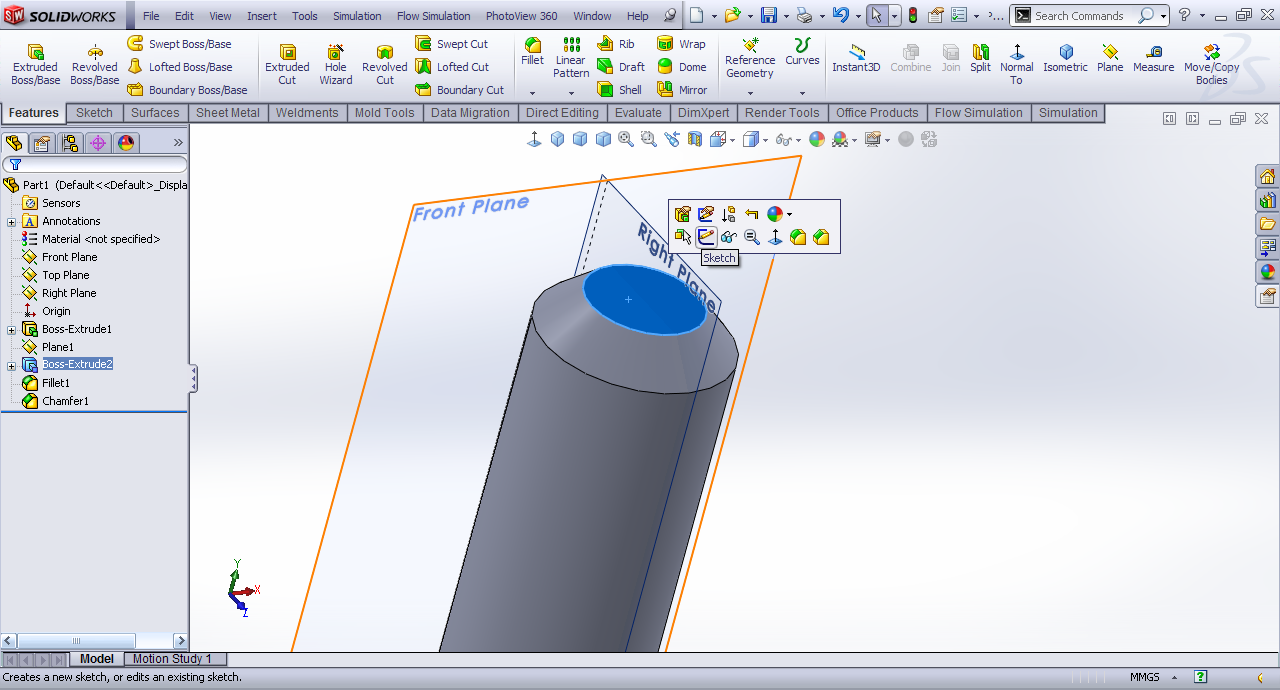This screenshot has height=690, width=1280.
Task: Click the MMGS unit system in status bar
Action: [x=1145, y=677]
